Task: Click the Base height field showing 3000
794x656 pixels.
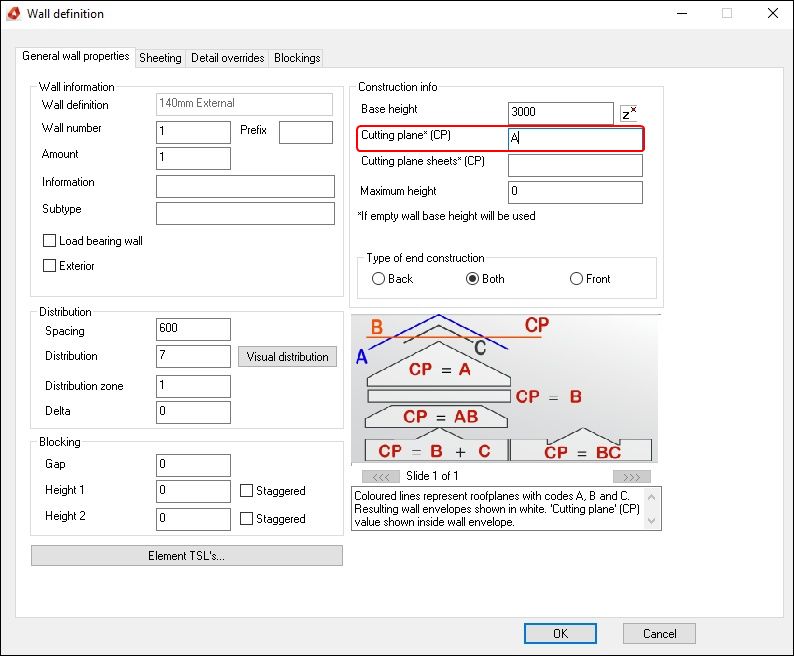Action: [x=561, y=113]
